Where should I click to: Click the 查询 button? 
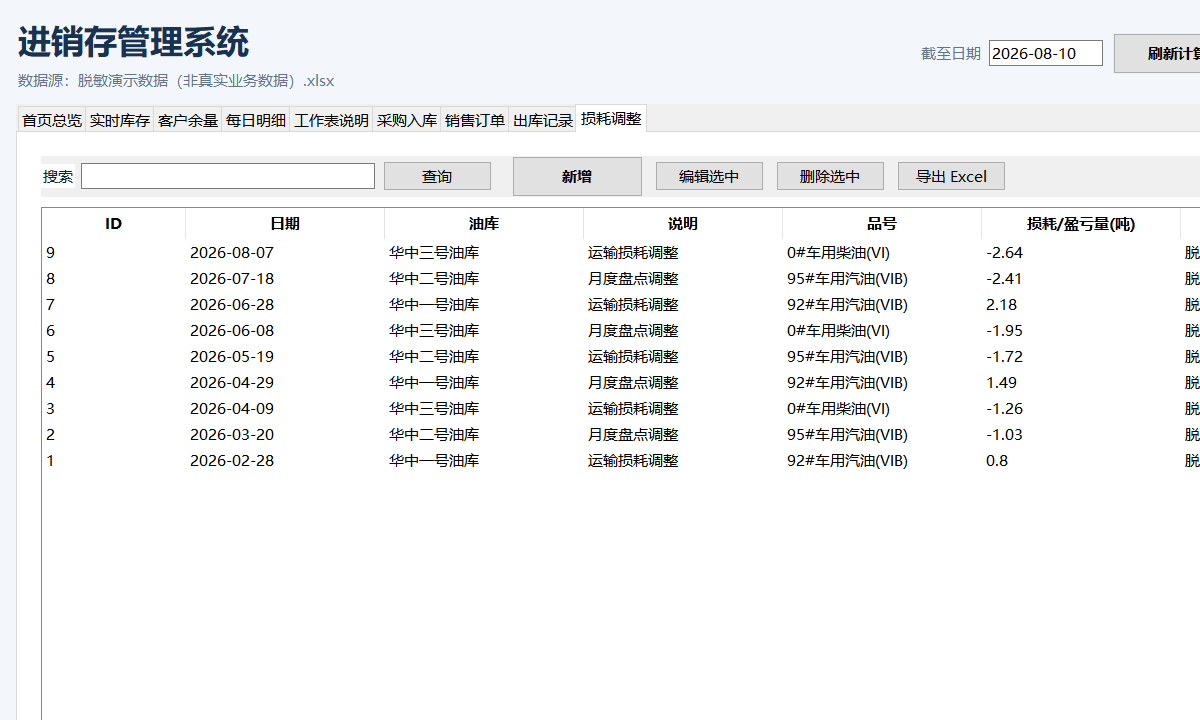437,176
